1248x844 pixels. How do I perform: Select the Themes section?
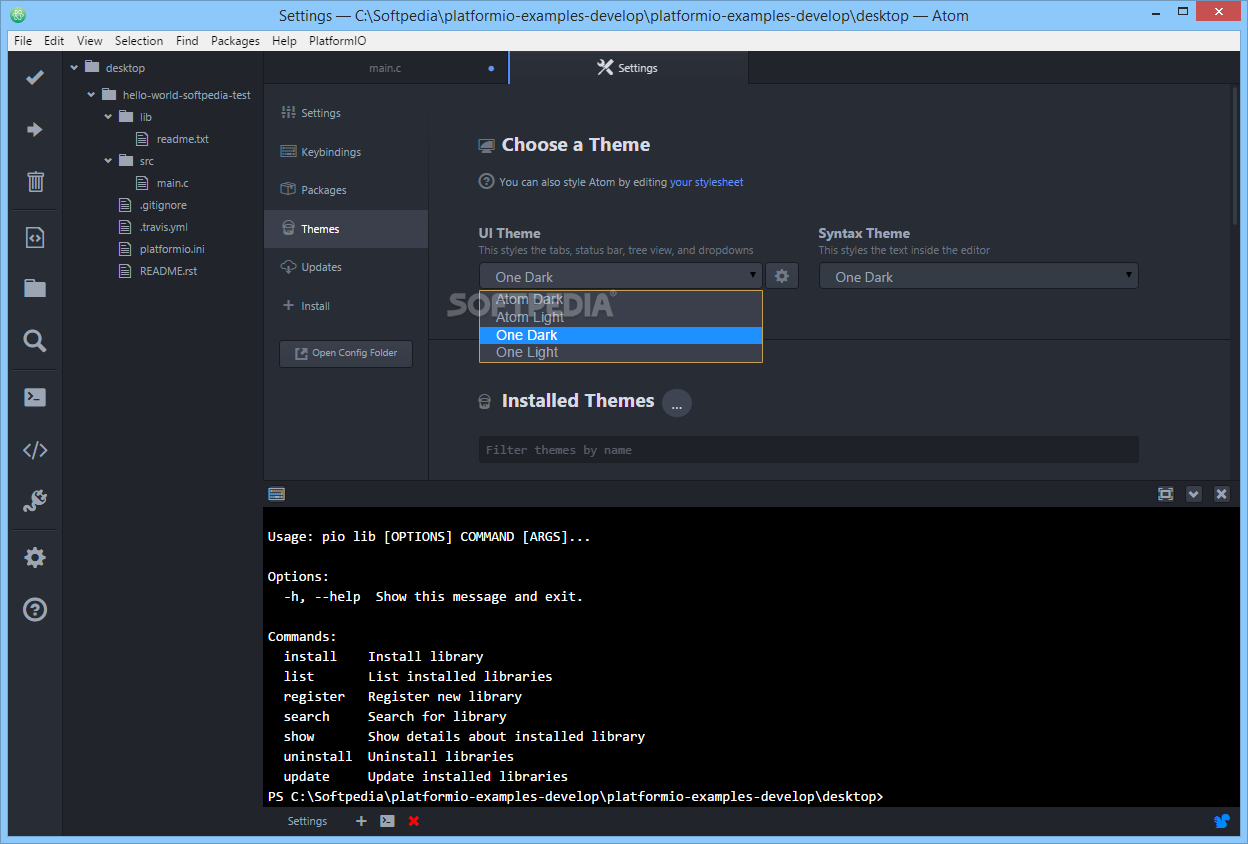[346, 229]
